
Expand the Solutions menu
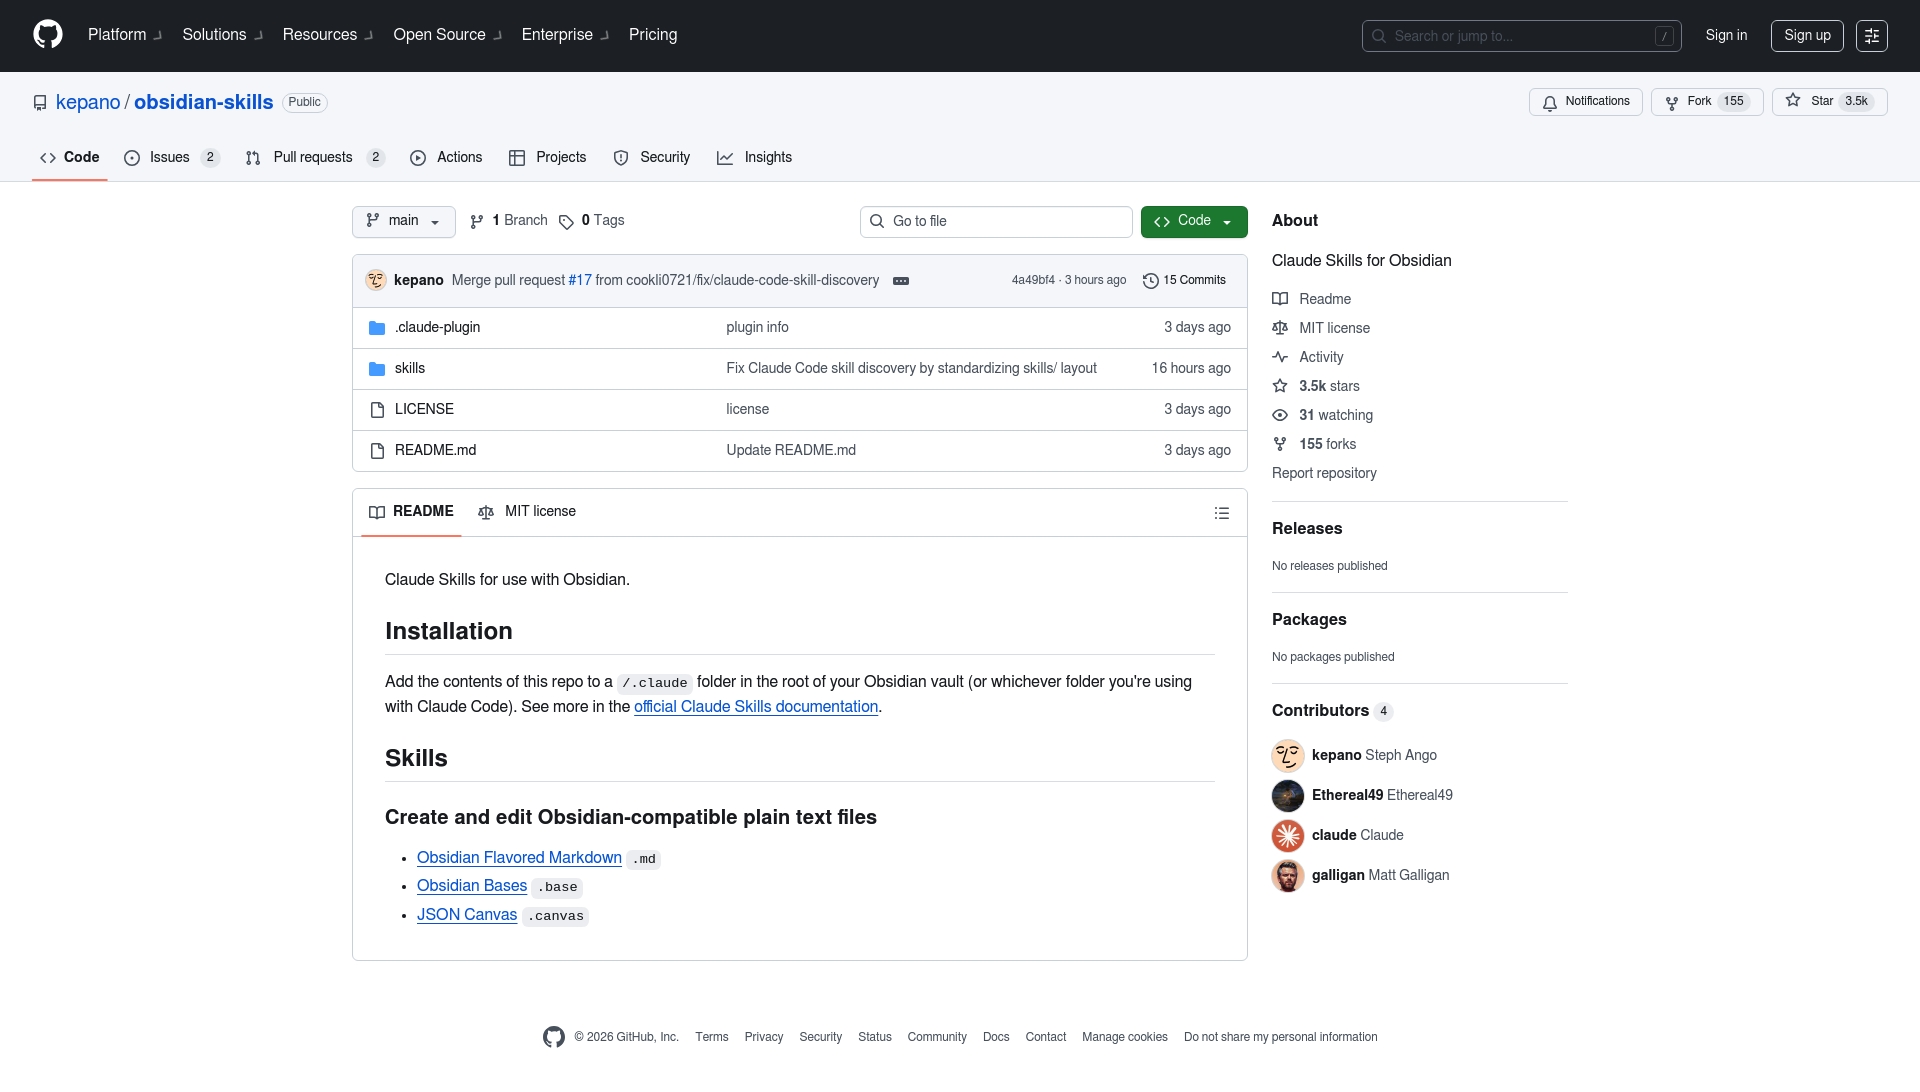(x=223, y=35)
